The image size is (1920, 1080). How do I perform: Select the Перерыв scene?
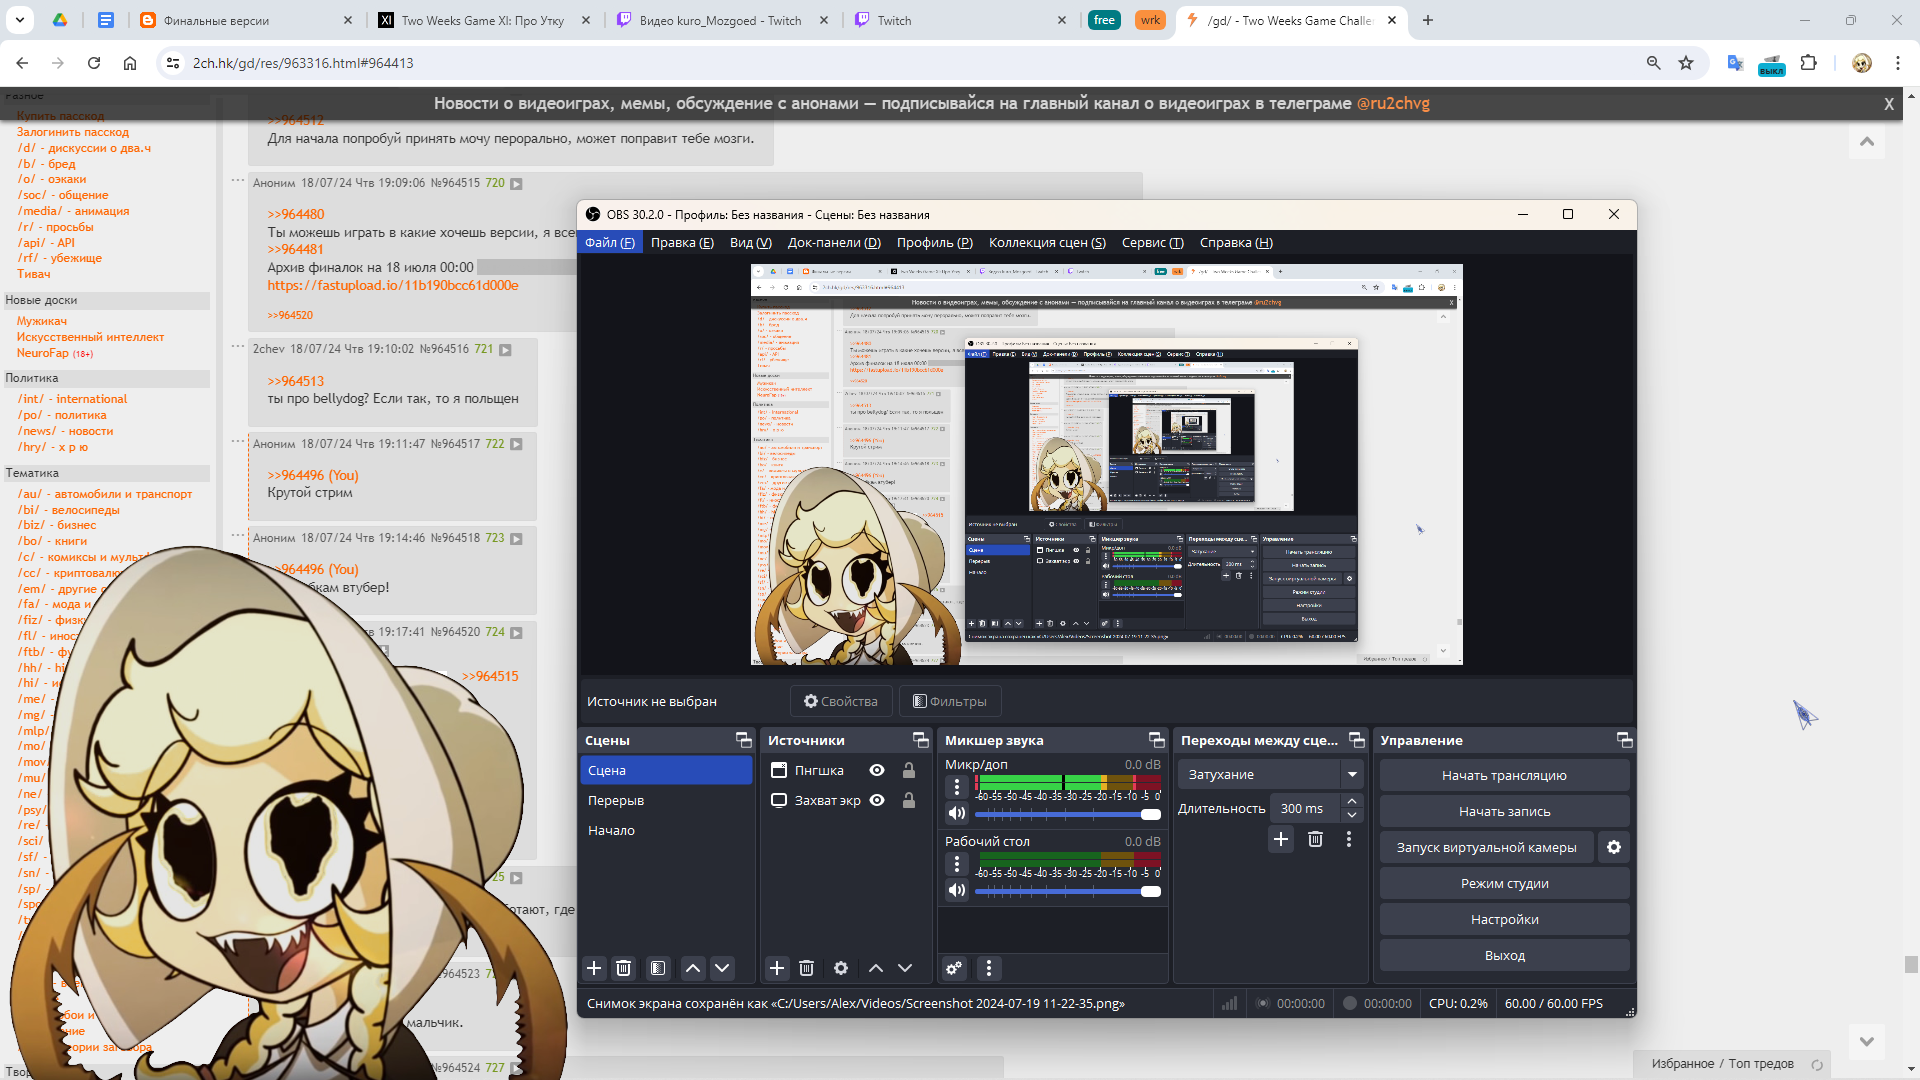666,800
